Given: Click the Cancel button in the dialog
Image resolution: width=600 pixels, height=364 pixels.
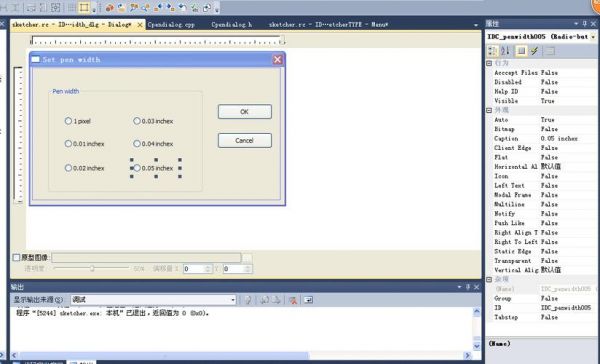Looking at the screenshot, I should pyautogui.click(x=245, y=140).
